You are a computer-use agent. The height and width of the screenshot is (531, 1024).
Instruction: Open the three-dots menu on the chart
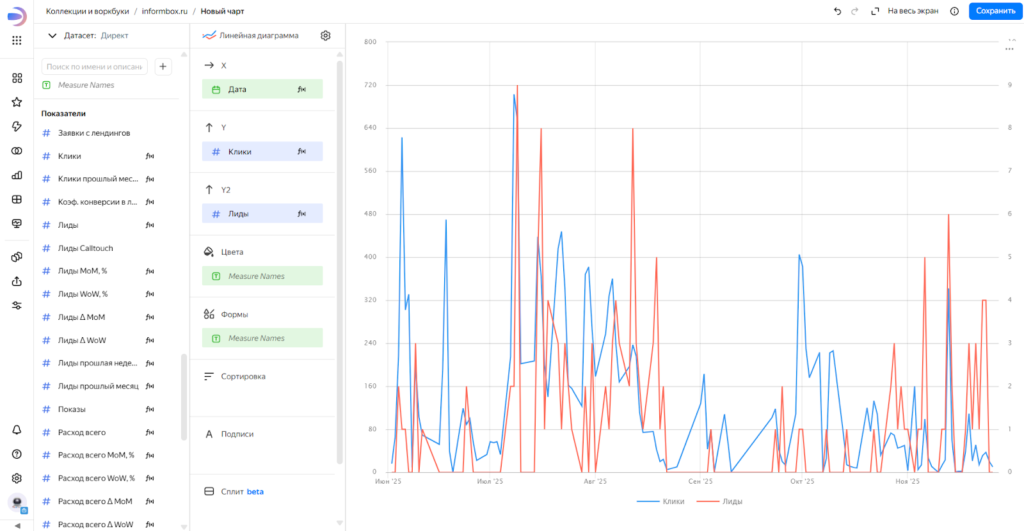tap(1008, 49)
